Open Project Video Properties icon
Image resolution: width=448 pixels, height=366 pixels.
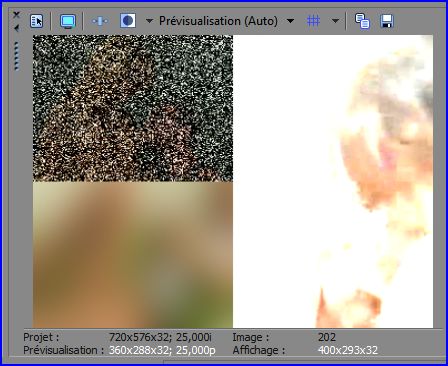pos(36,21)
